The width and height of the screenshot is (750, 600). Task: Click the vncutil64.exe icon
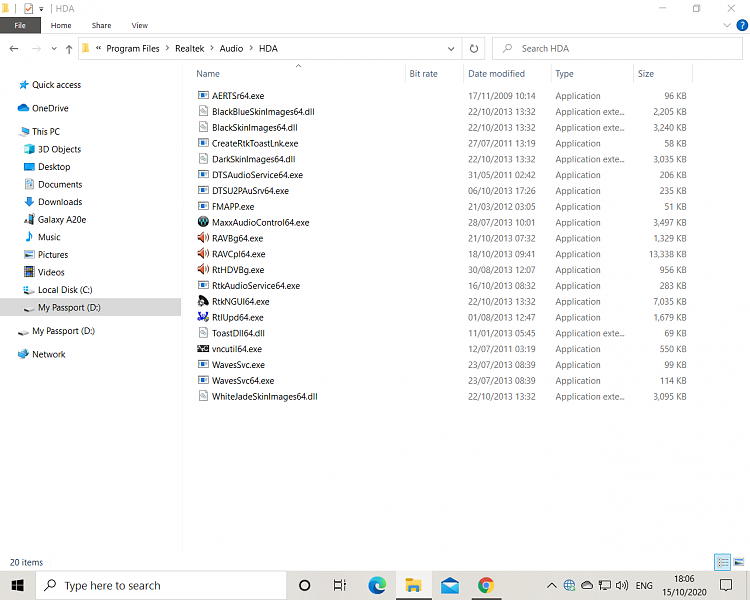(x=203, y=349)
